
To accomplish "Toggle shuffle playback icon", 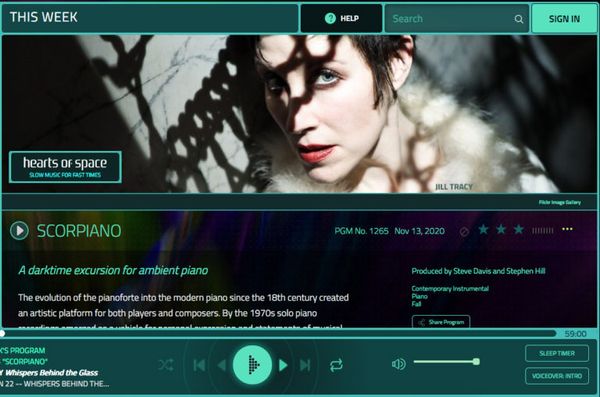I will coord(166,365).
